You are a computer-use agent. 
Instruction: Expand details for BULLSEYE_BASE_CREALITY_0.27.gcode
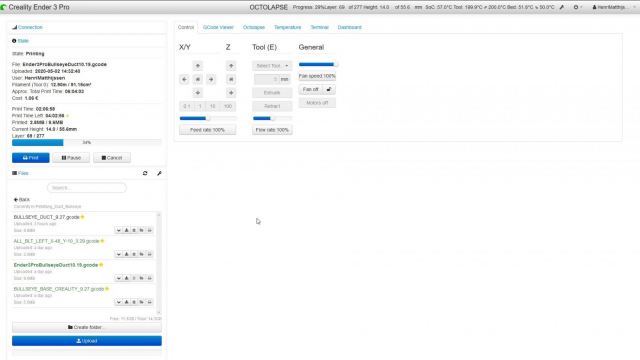pyautogui.click(x=119, y=302)
